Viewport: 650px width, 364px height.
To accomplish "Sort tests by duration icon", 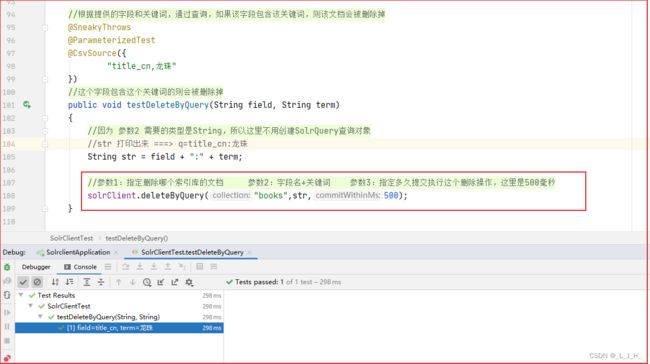I will coord(70,282).
